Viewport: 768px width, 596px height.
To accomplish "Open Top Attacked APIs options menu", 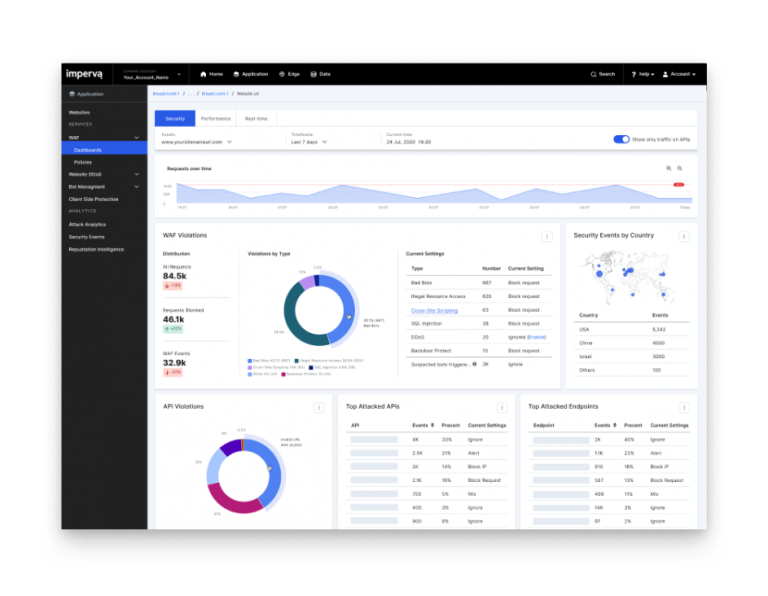I will [x=502, y=407].
